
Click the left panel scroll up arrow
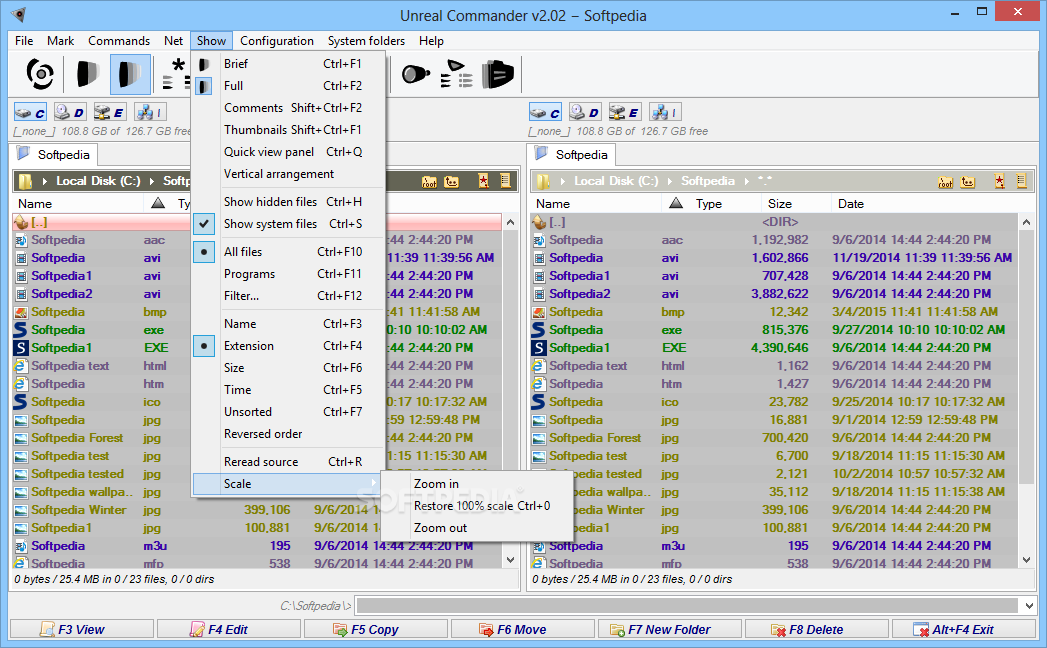pos(510,222)
